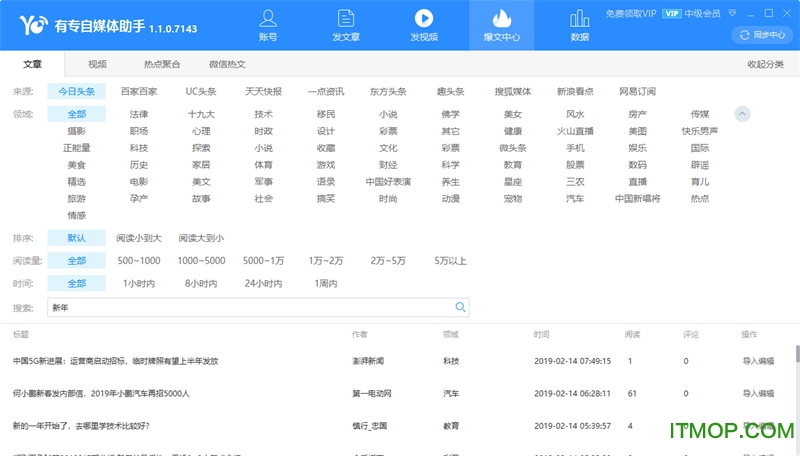
Task: Filter time to 8小时内
Action: click(201, 283)
